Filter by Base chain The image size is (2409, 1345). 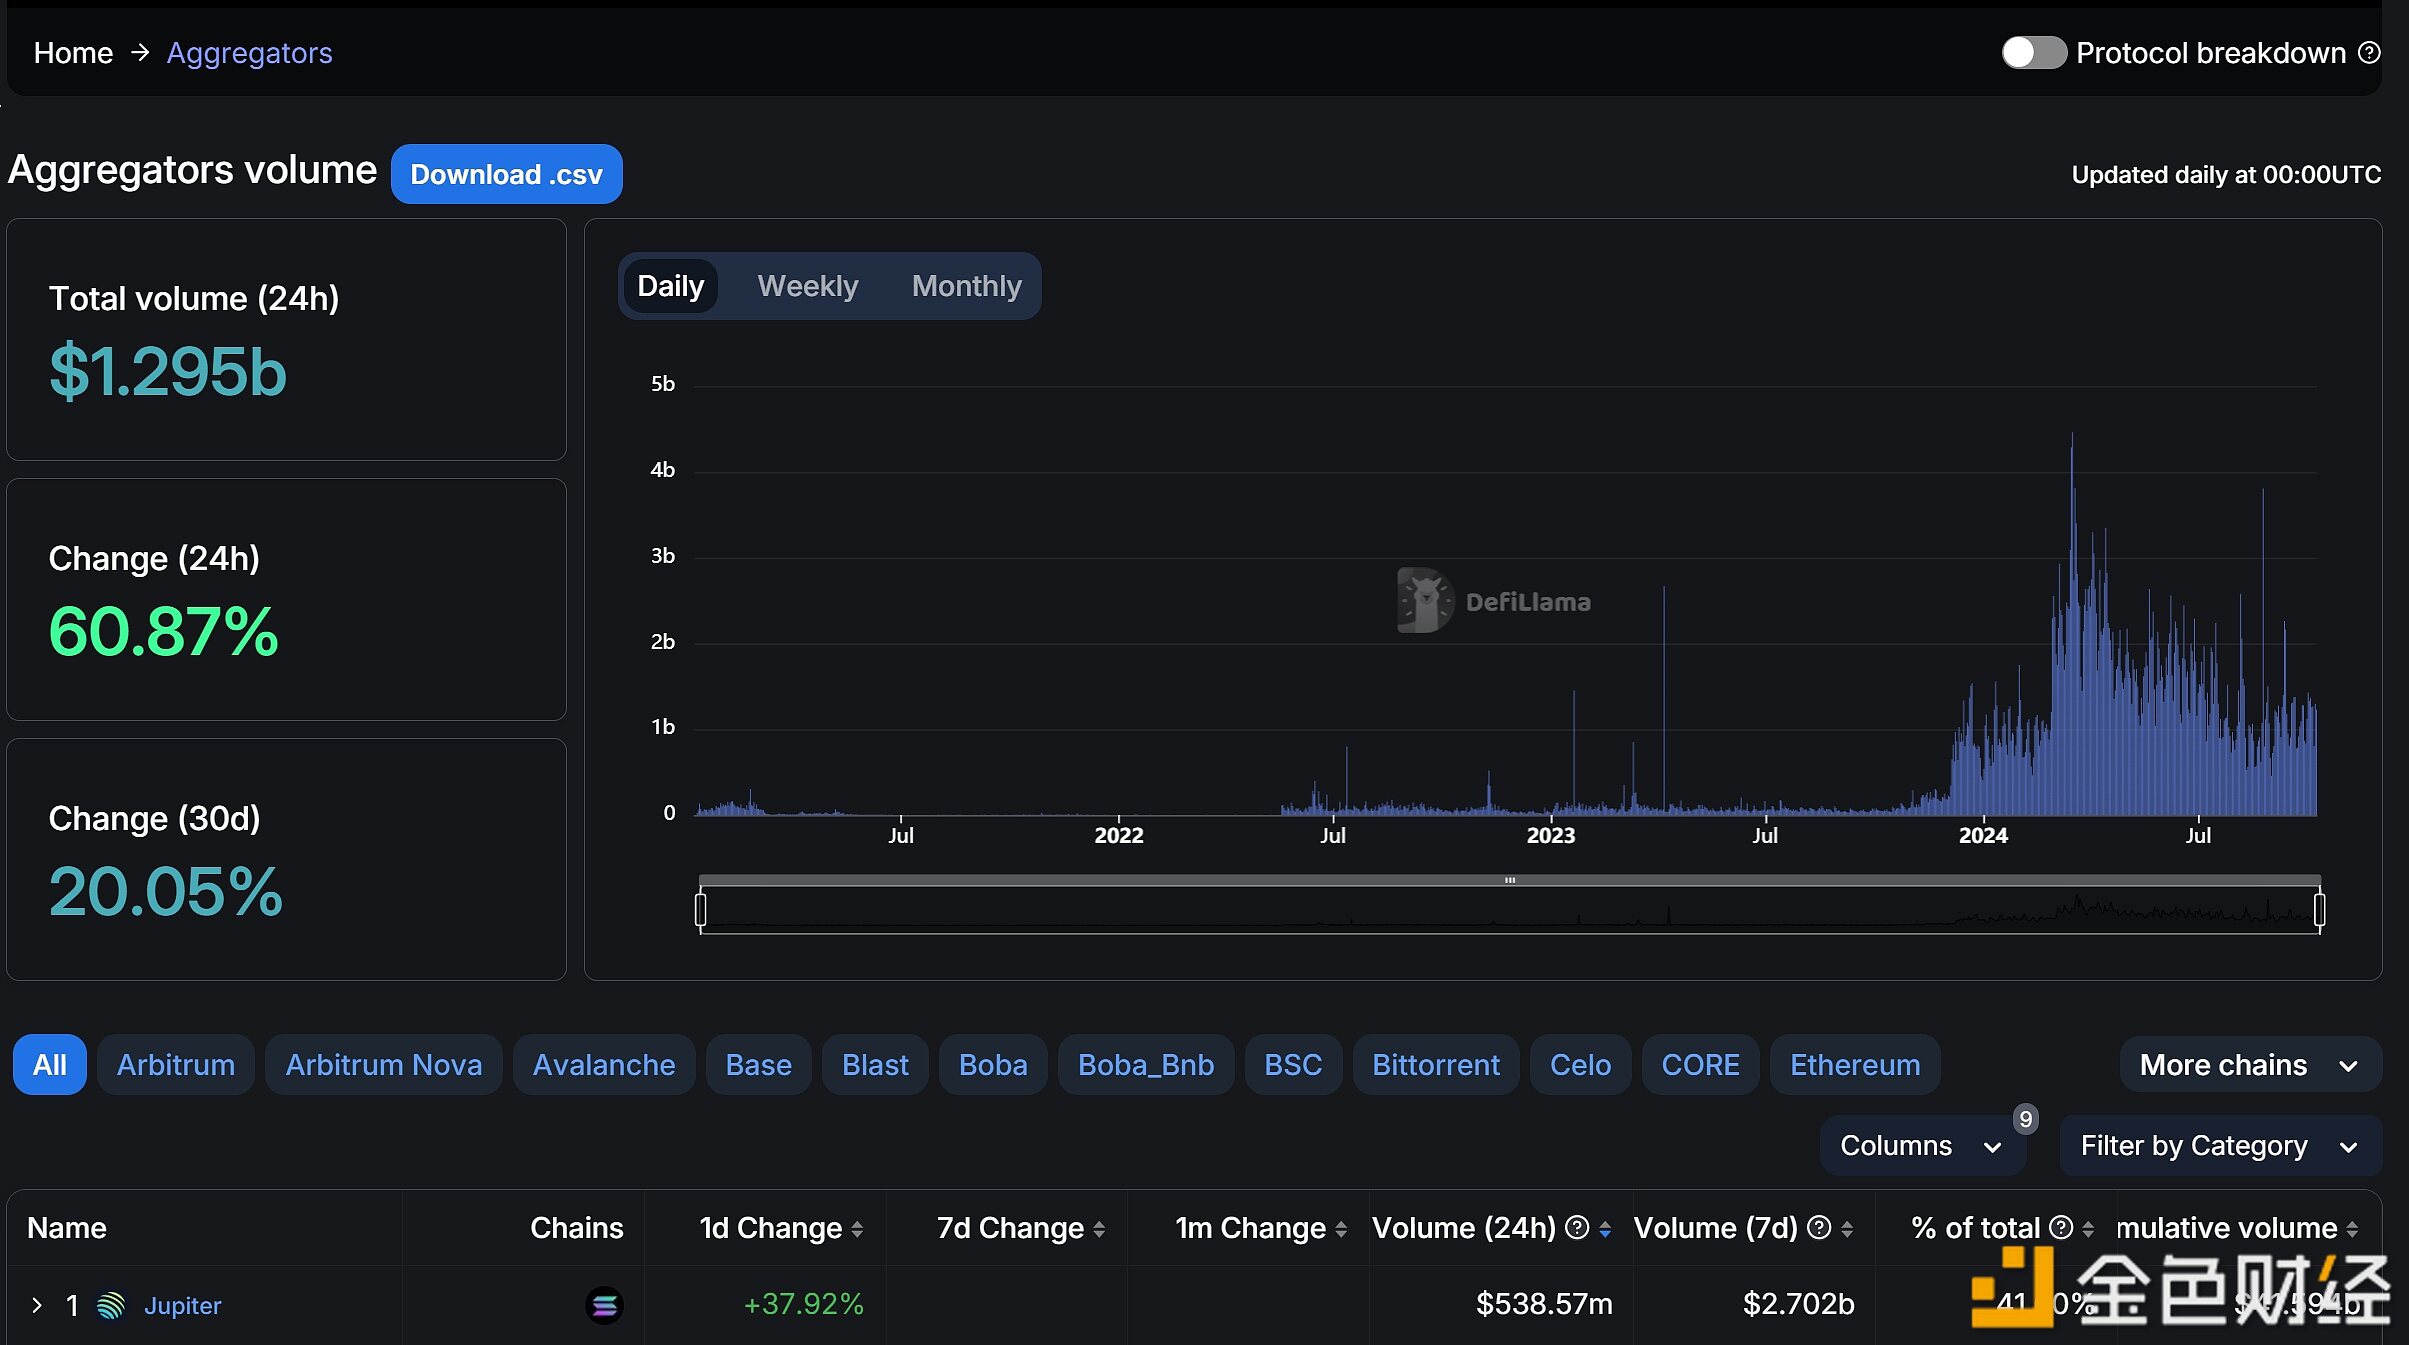(x=758, y=1065)
